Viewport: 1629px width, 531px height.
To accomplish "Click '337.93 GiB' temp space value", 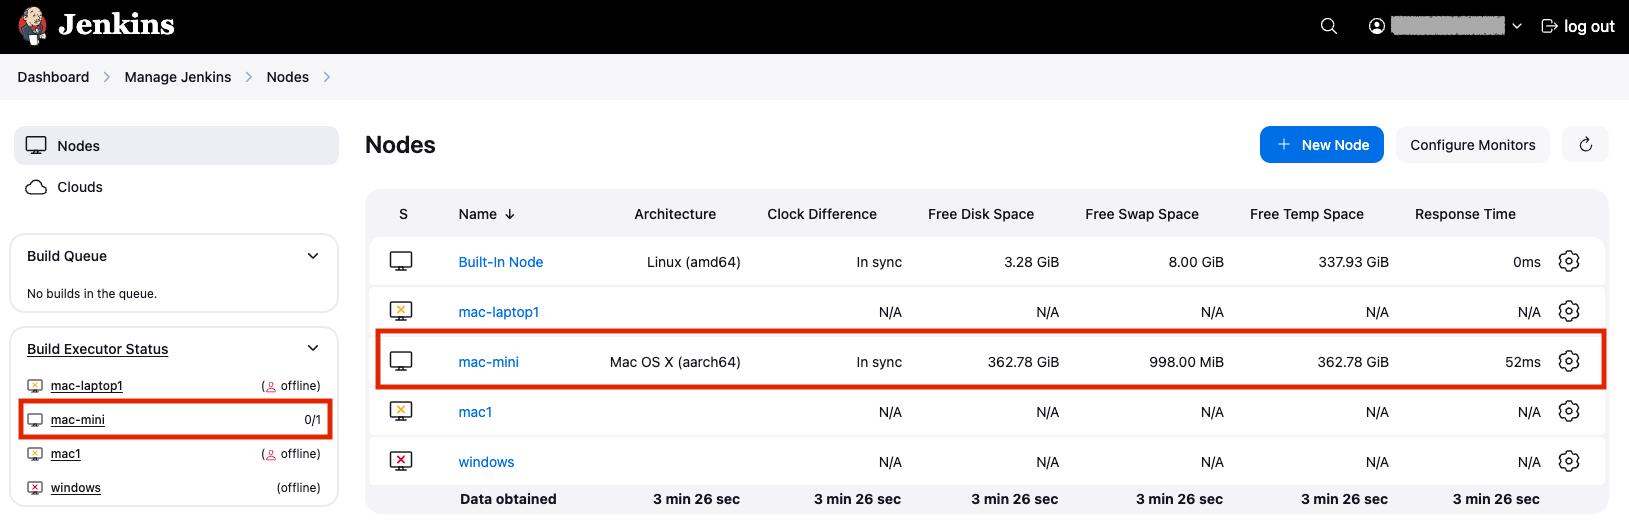I will pos(1353,262).
